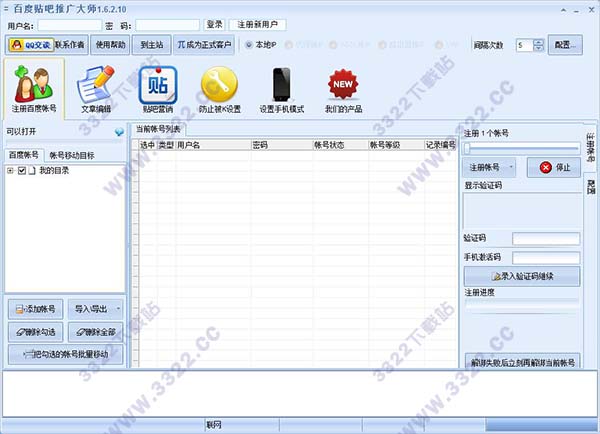This screenshot has height=434, width=600.
Task: Select the 本地IP radio button
Action: click(249, 45)
